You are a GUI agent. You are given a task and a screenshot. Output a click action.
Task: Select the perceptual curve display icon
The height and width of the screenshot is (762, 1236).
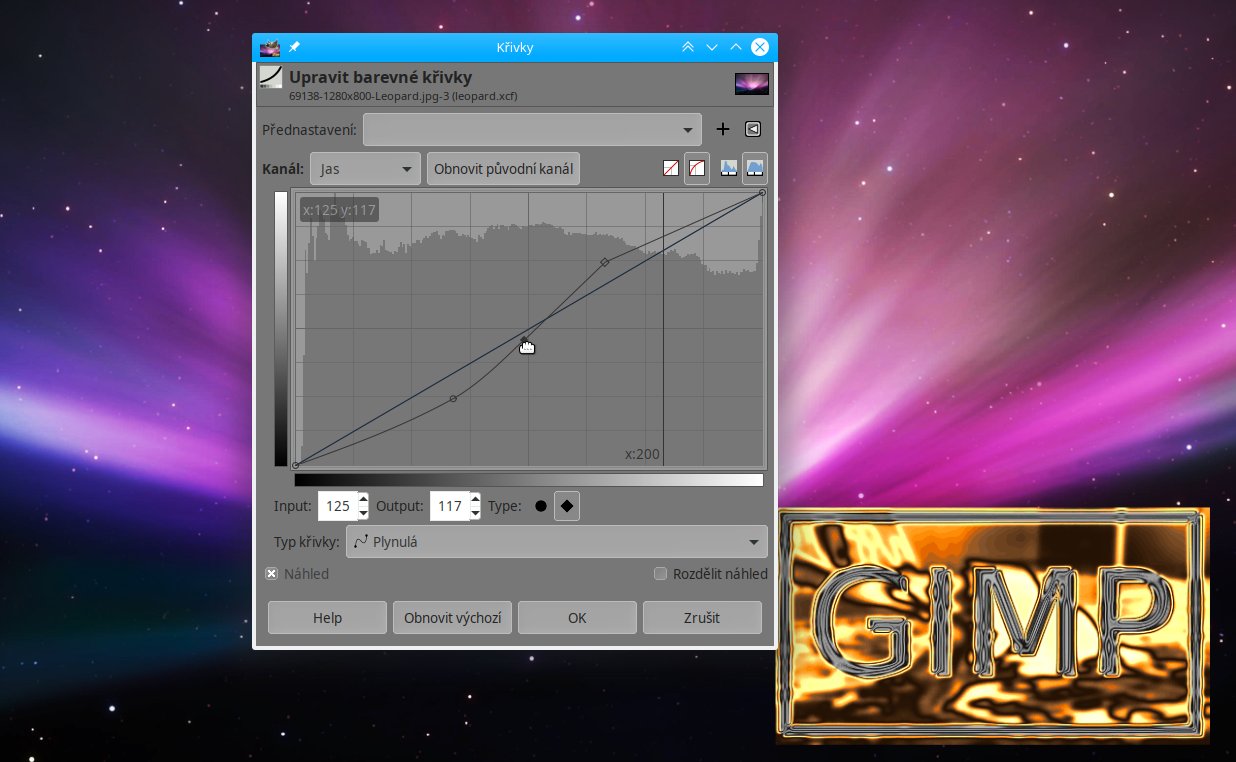click(x=697, y=169)
